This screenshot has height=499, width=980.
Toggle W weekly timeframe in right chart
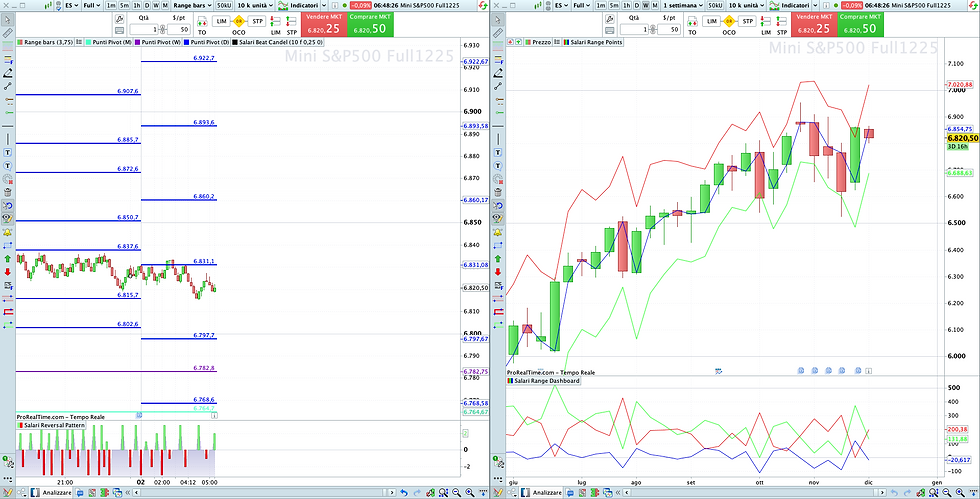(646, 5)
